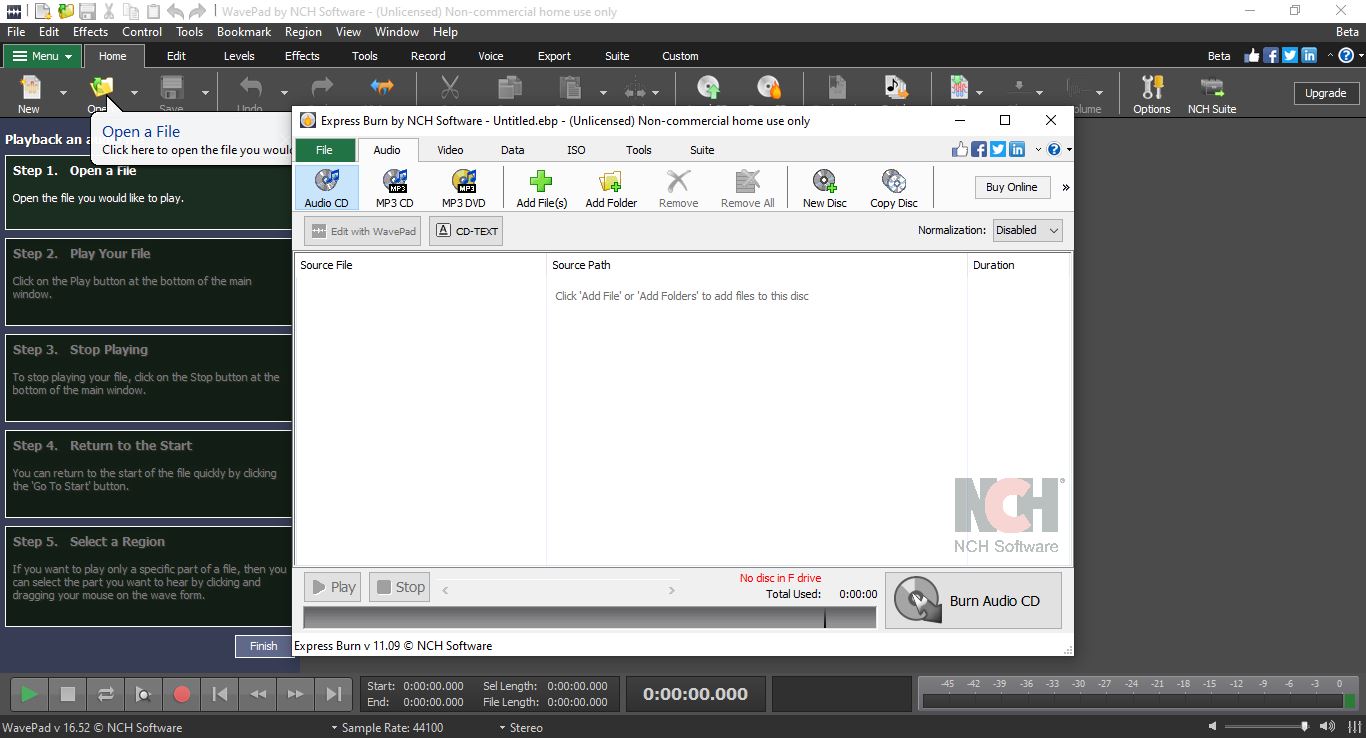Select Audio CD disc type in Express Burn
Image resolution: width=1366 pixels, height=738 pixels.
[x=326, y=187]
